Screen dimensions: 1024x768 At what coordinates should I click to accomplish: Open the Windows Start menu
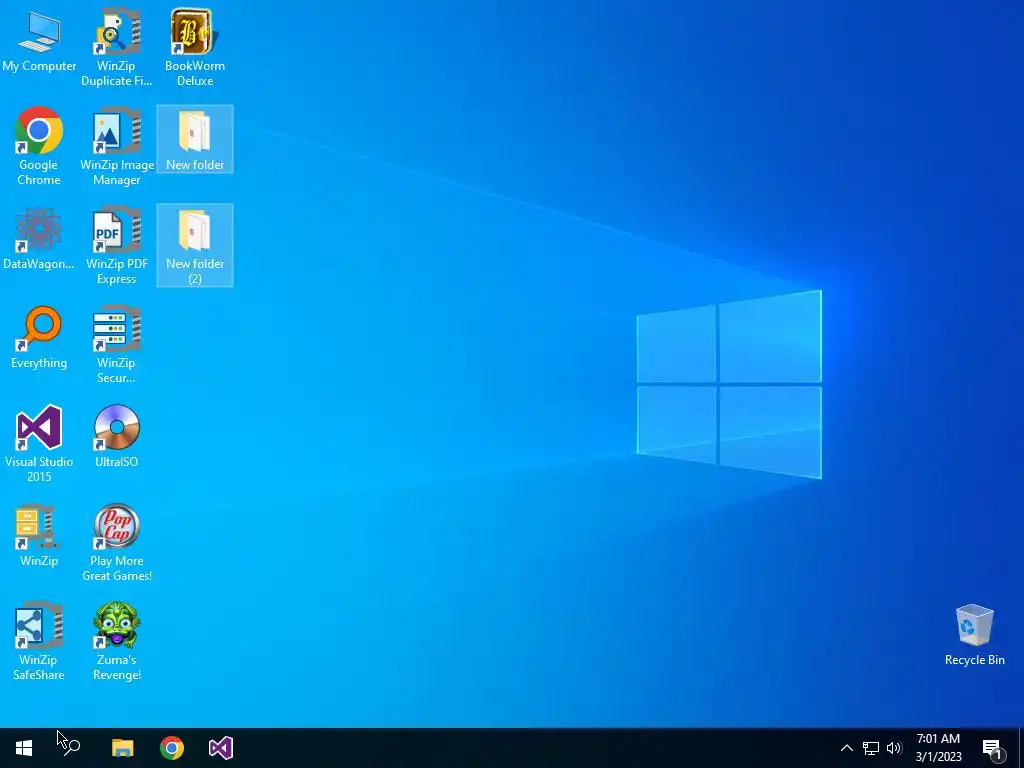[24, 748]
